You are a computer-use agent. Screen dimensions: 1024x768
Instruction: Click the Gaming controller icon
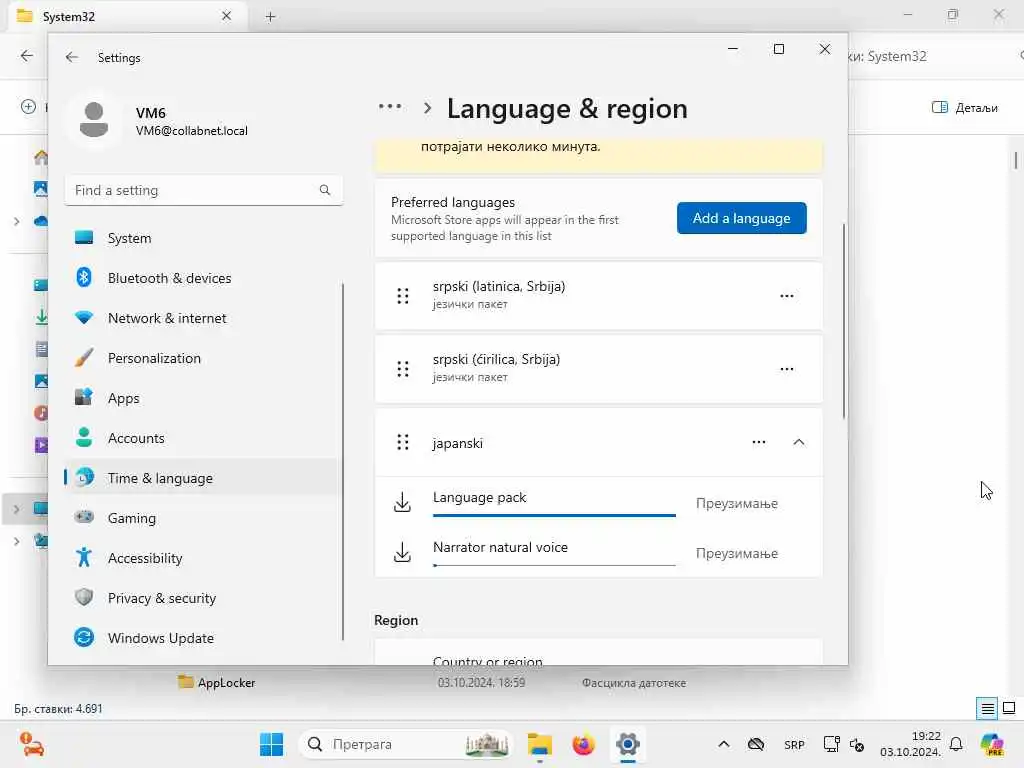point(84,517)
